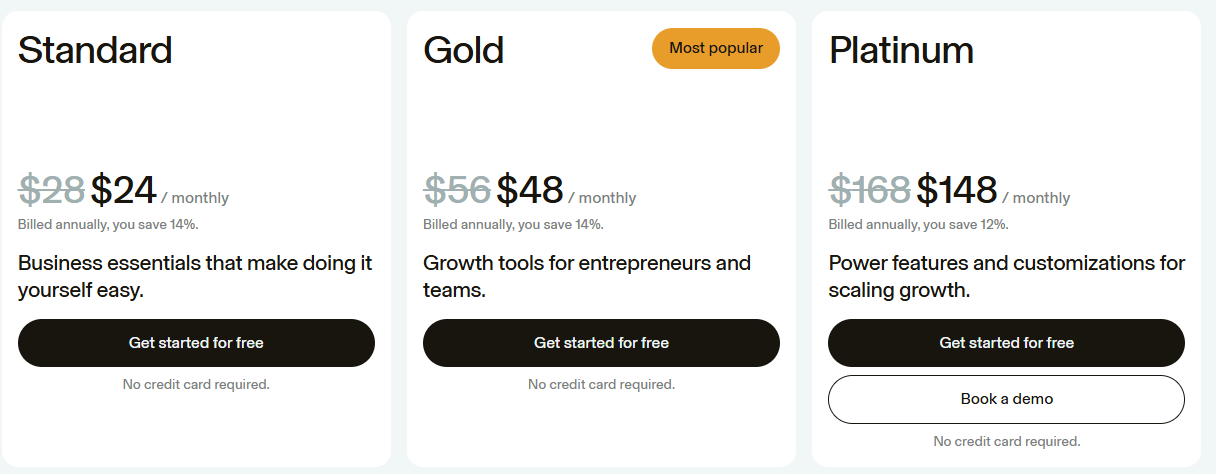
Task: Select the Gold plan title
Action: pos(463,50)
